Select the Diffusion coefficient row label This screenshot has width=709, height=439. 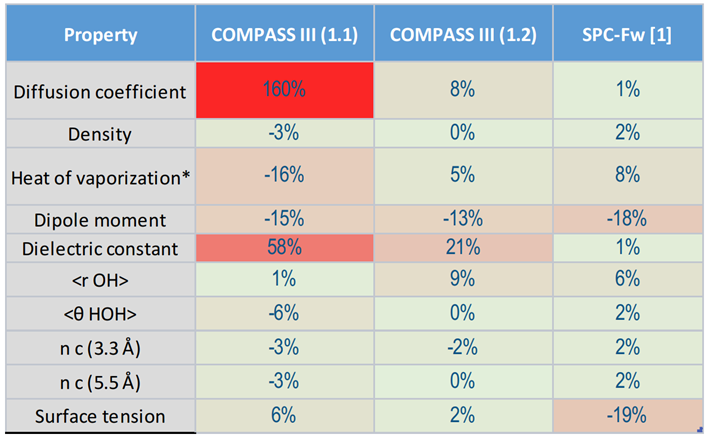click(99, 91)
